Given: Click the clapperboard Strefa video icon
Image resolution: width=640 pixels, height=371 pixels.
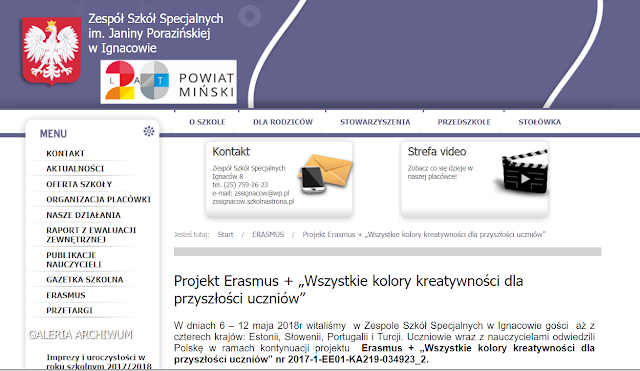Looking at the screenshot, I should [522, 171].
